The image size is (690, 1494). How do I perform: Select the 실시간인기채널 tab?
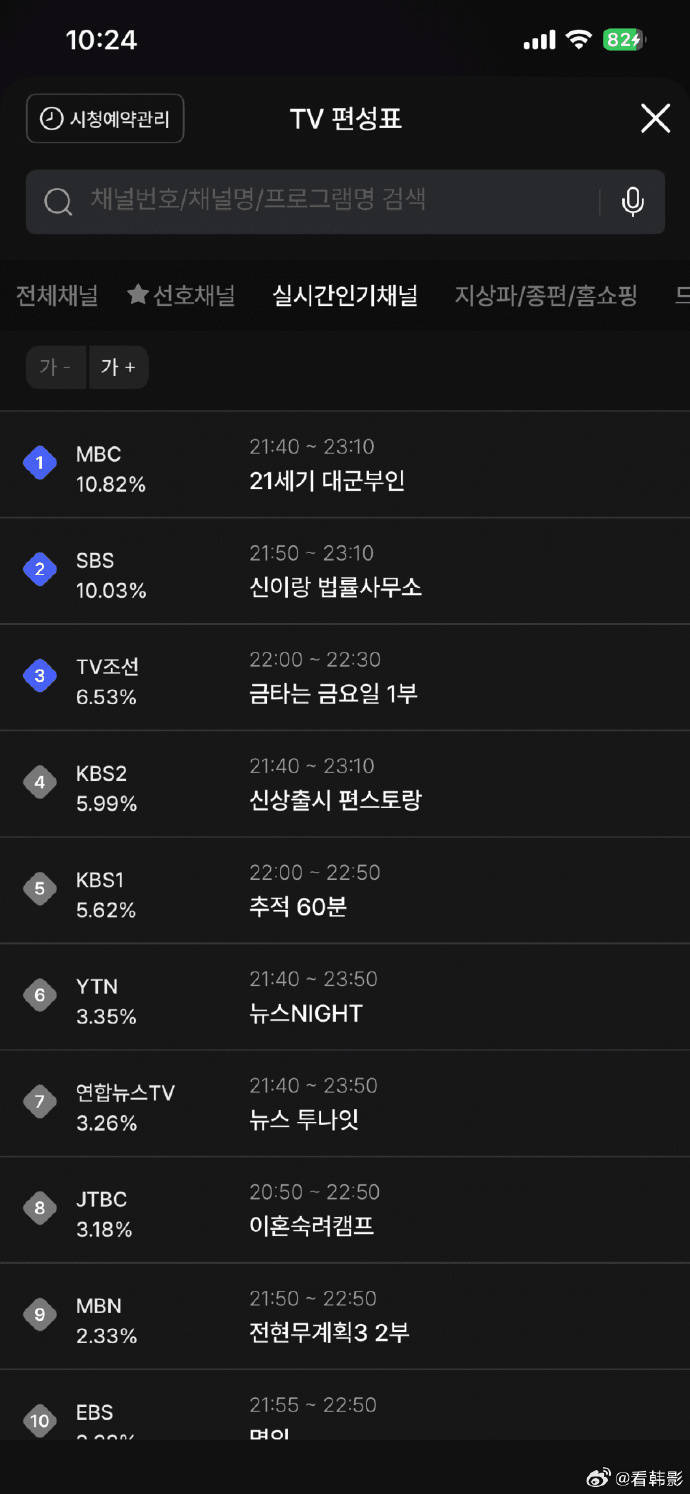[345, 295]
